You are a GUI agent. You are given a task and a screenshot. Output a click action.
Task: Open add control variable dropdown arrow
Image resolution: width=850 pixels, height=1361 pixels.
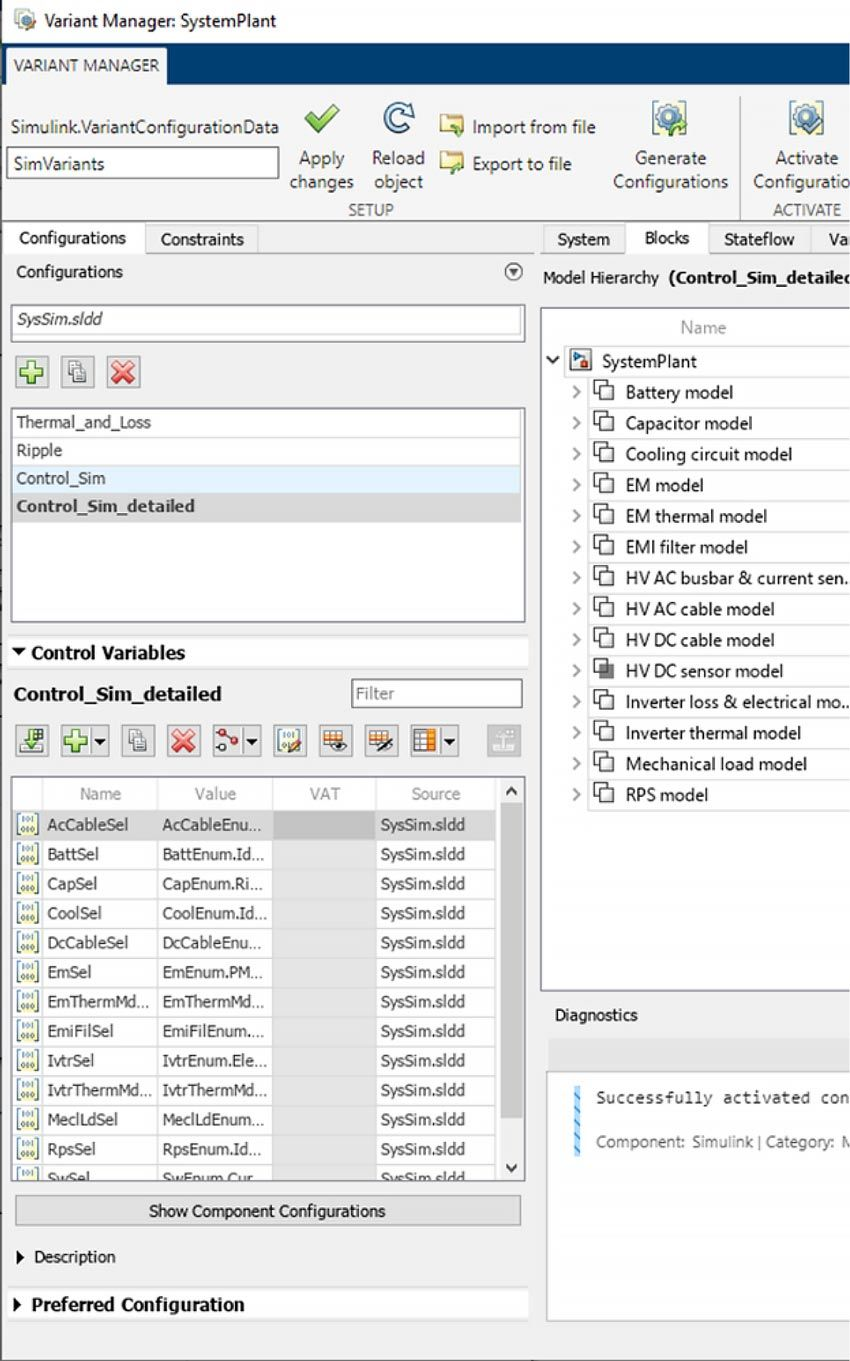(102, 741)
